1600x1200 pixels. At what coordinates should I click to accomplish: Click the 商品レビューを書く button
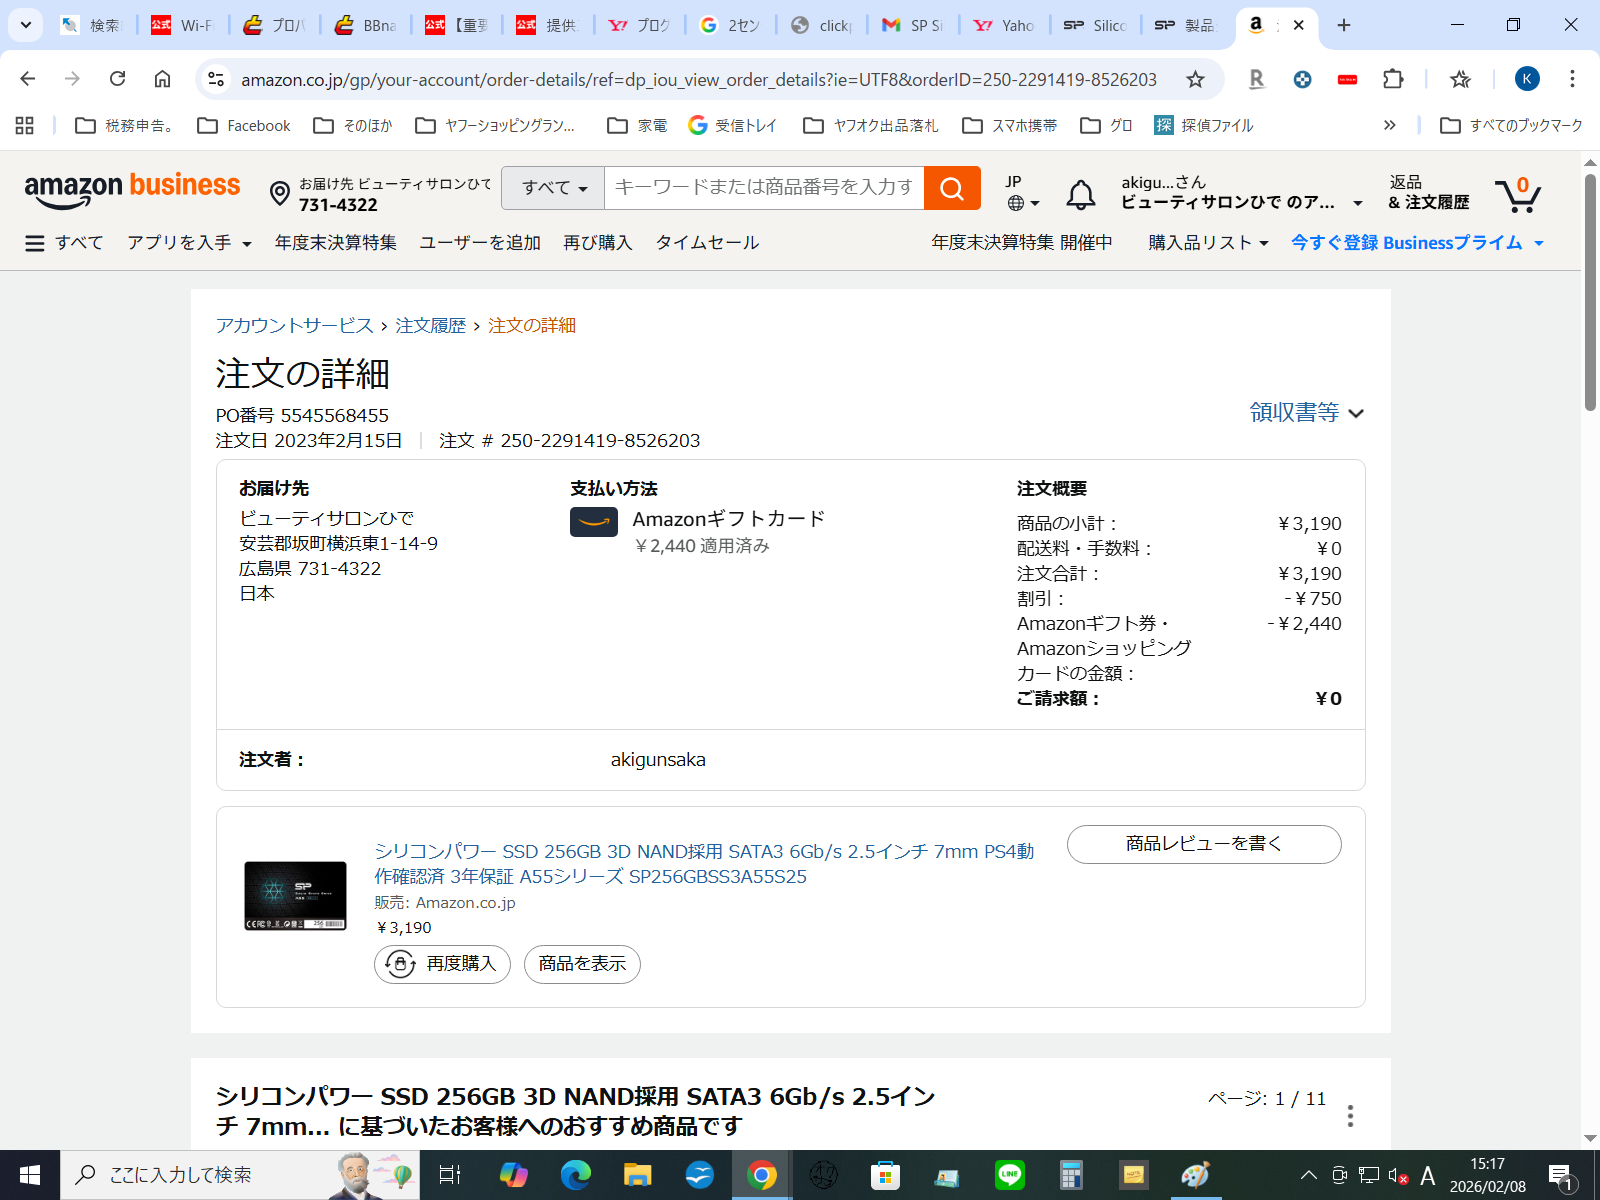pos(1203,844)
